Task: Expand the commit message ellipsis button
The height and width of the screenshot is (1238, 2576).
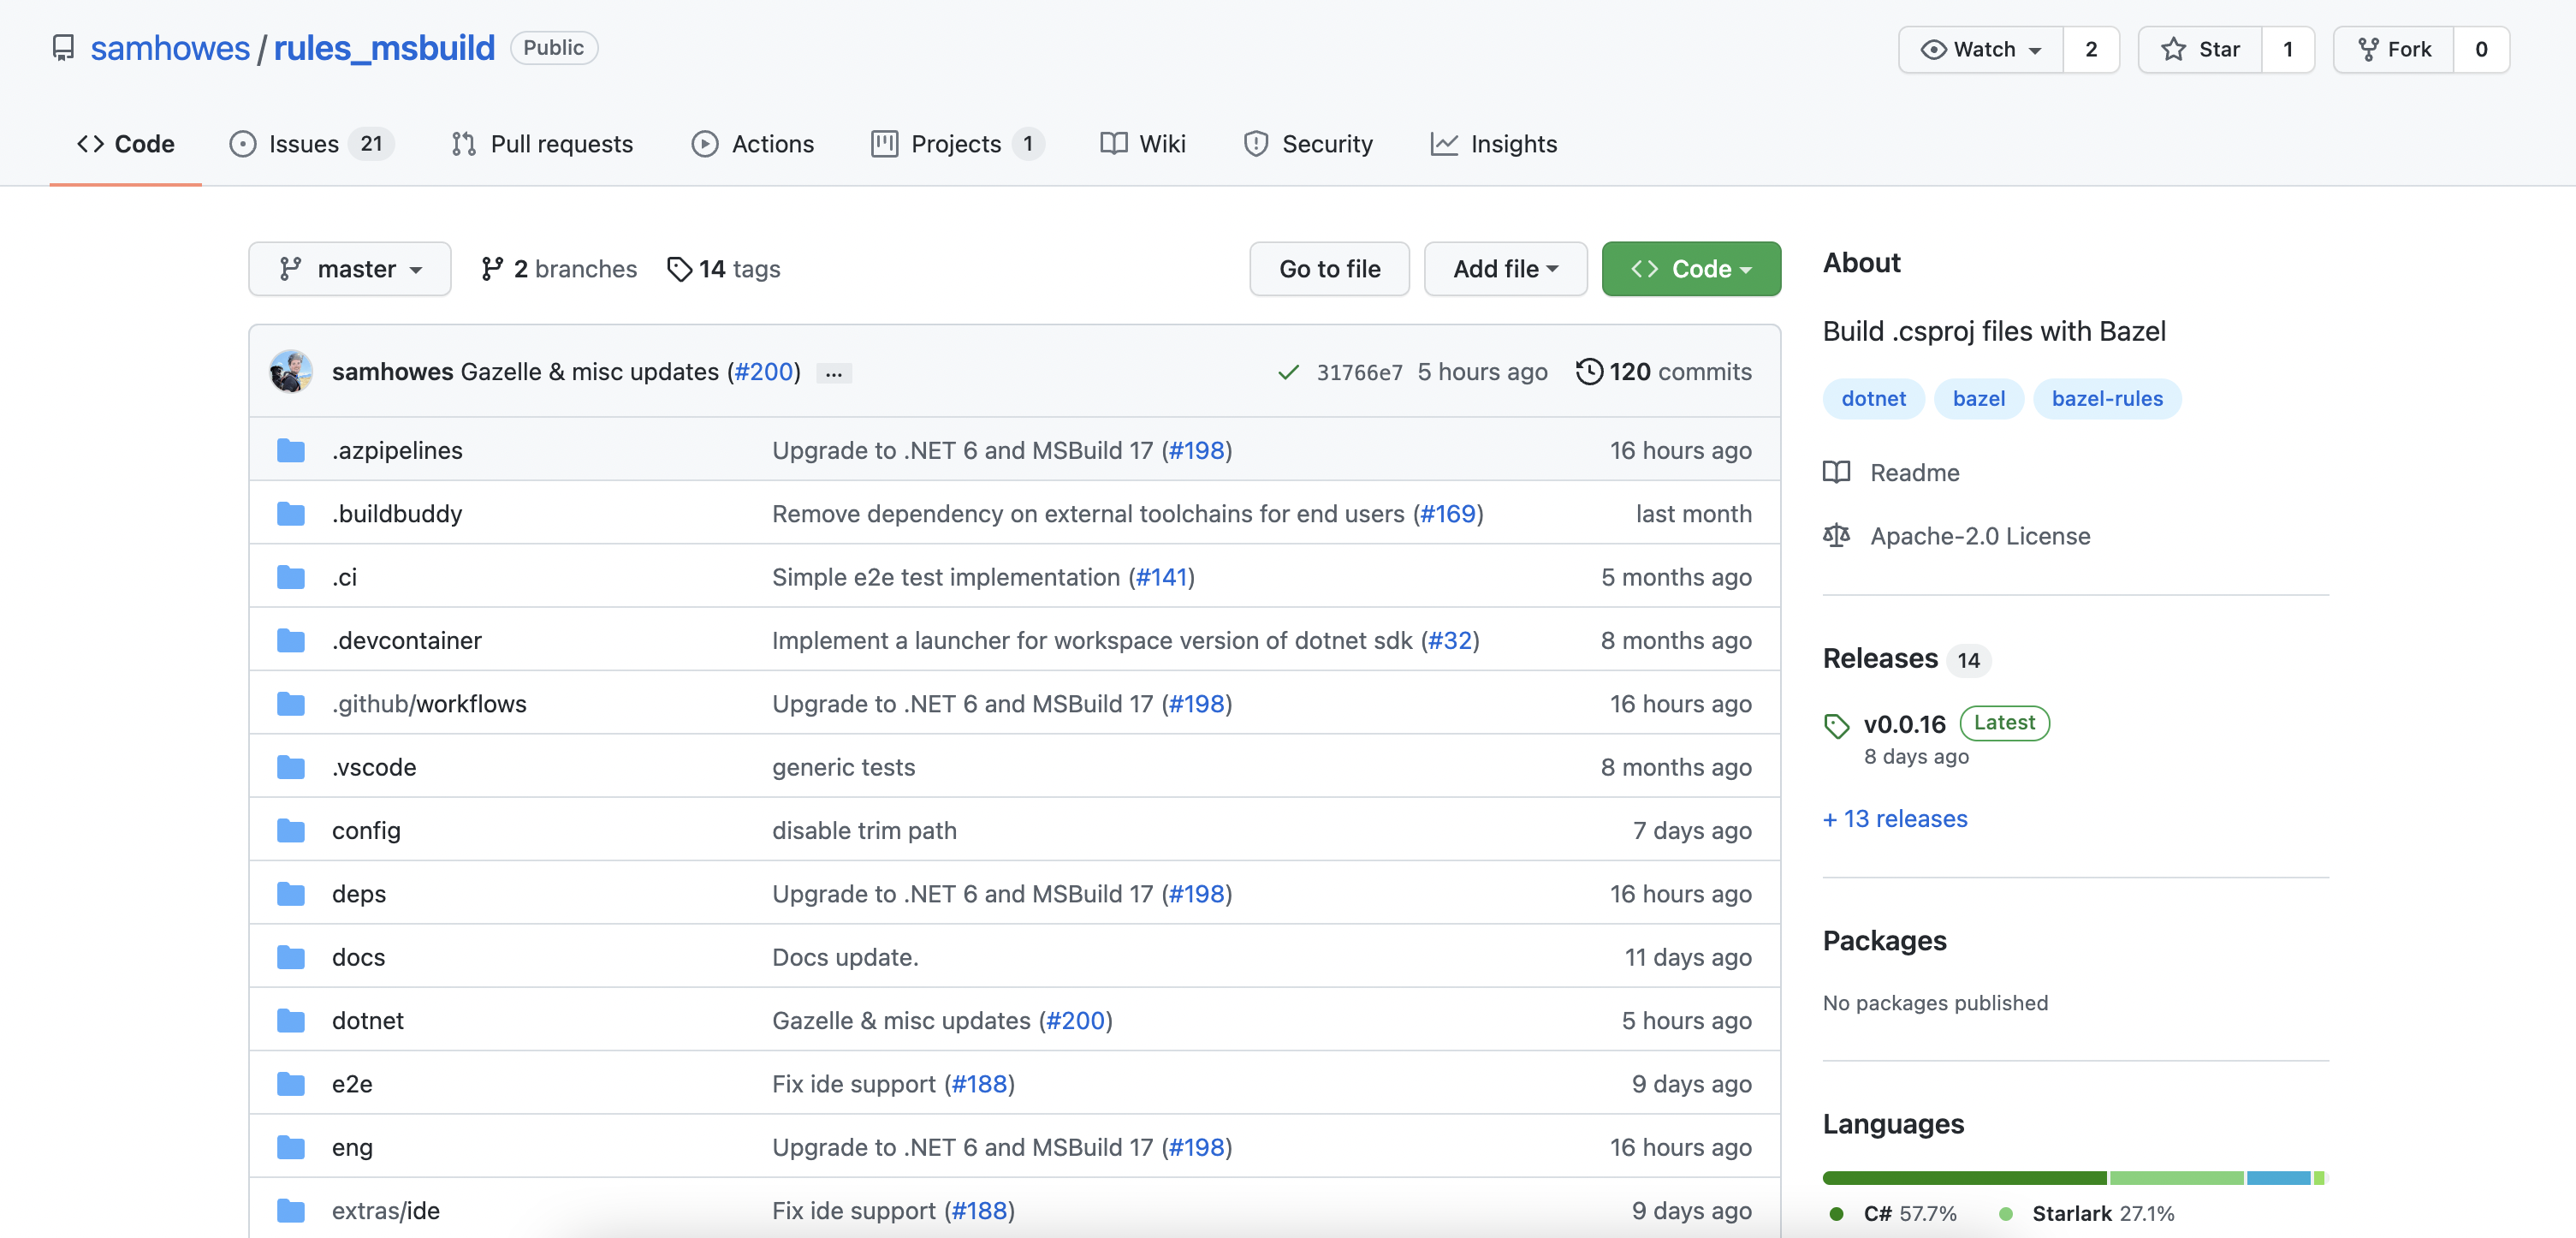Action: pyautogui.click(x=833, y=373)
